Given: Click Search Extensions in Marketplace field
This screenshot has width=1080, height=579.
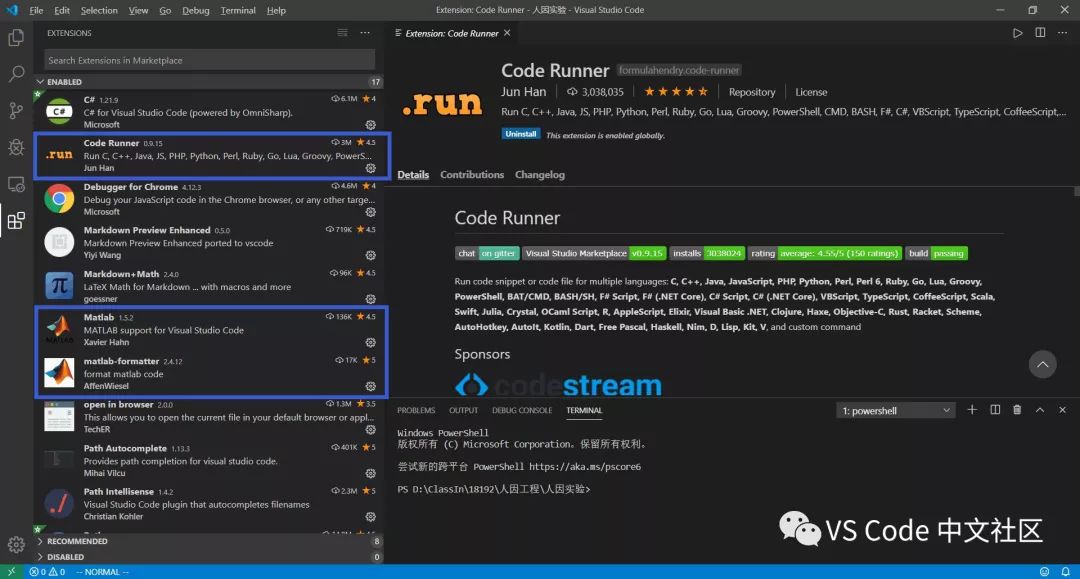Looking at the screenshot, I should coord(209,61).
